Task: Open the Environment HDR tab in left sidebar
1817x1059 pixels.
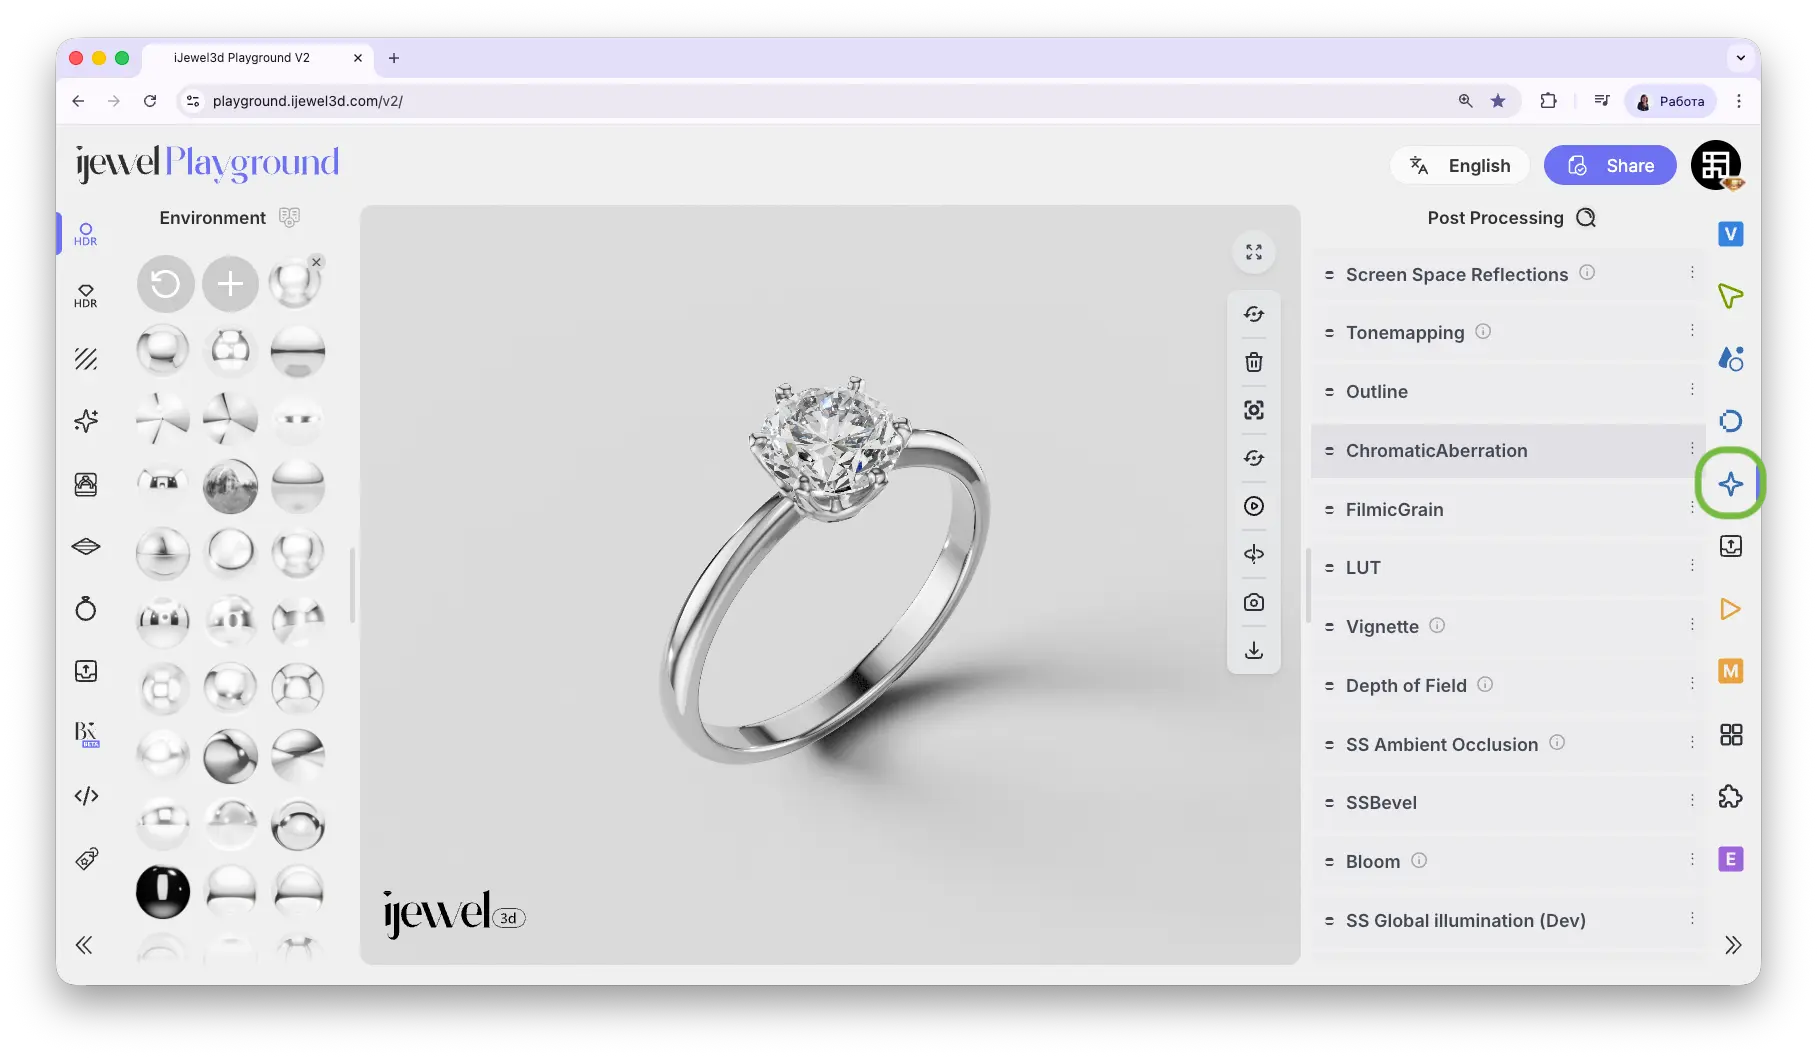Action: [x=86, y=234]
